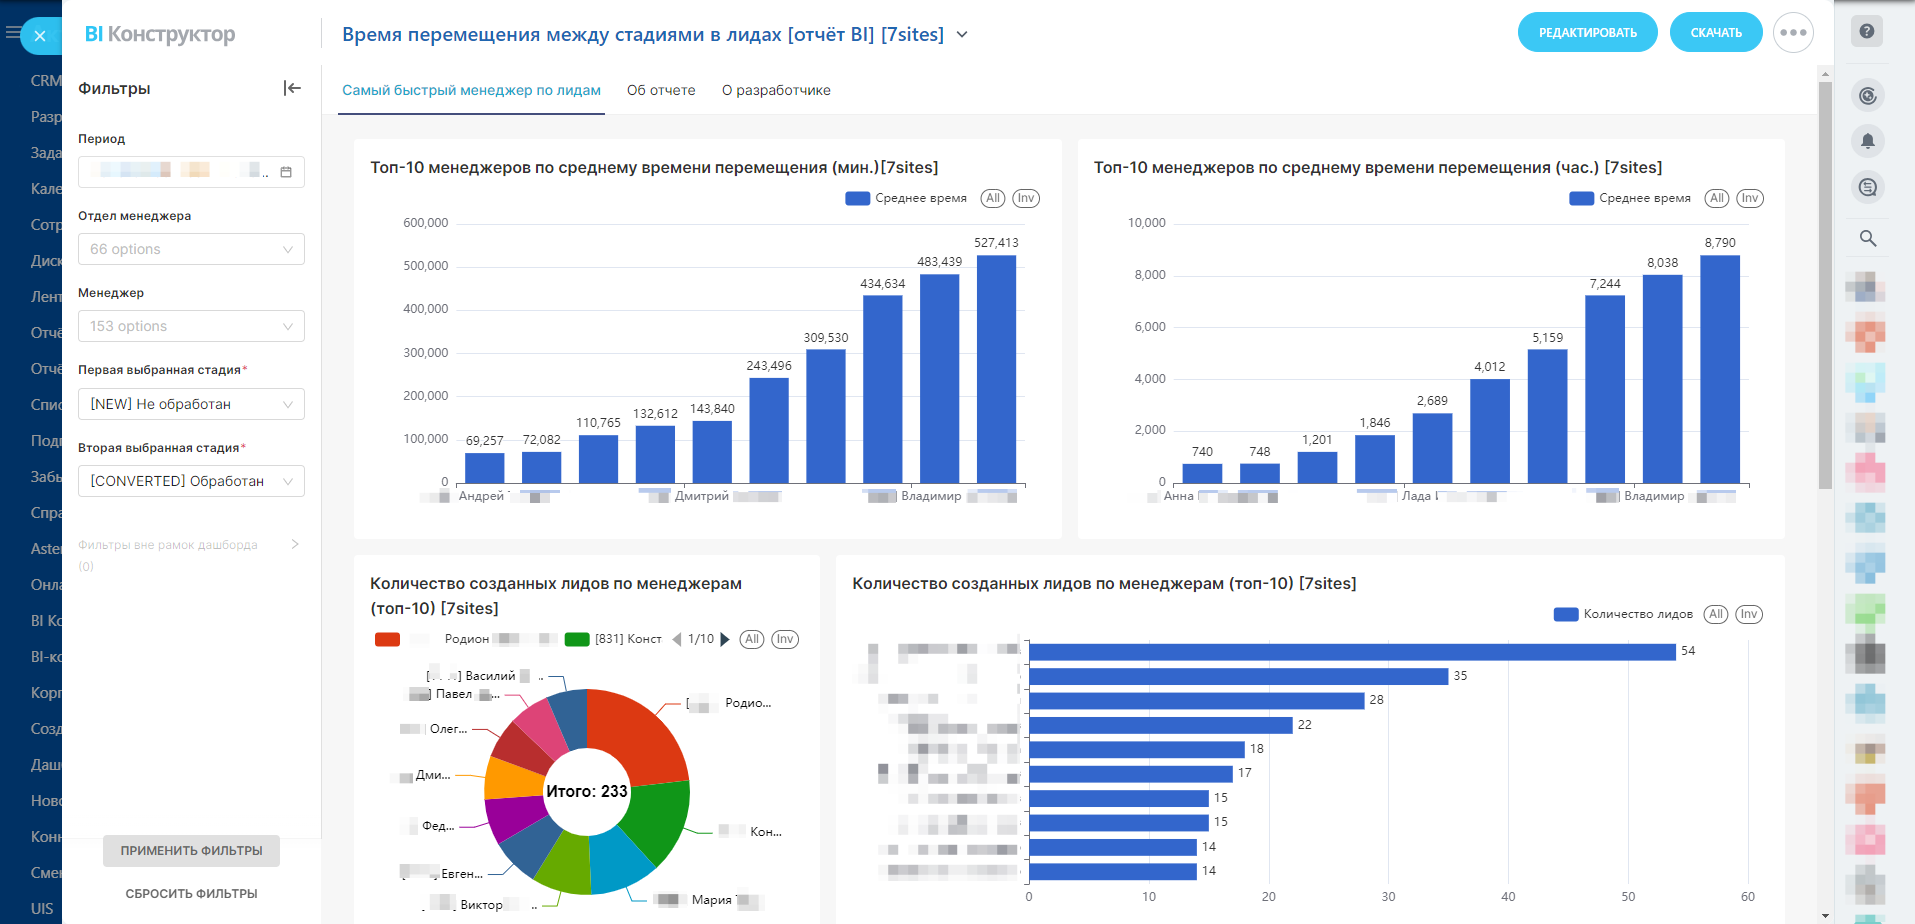The image size is (1915, 924).
Task: Open the three-dots more options menu
Action: coord(1793,33)
